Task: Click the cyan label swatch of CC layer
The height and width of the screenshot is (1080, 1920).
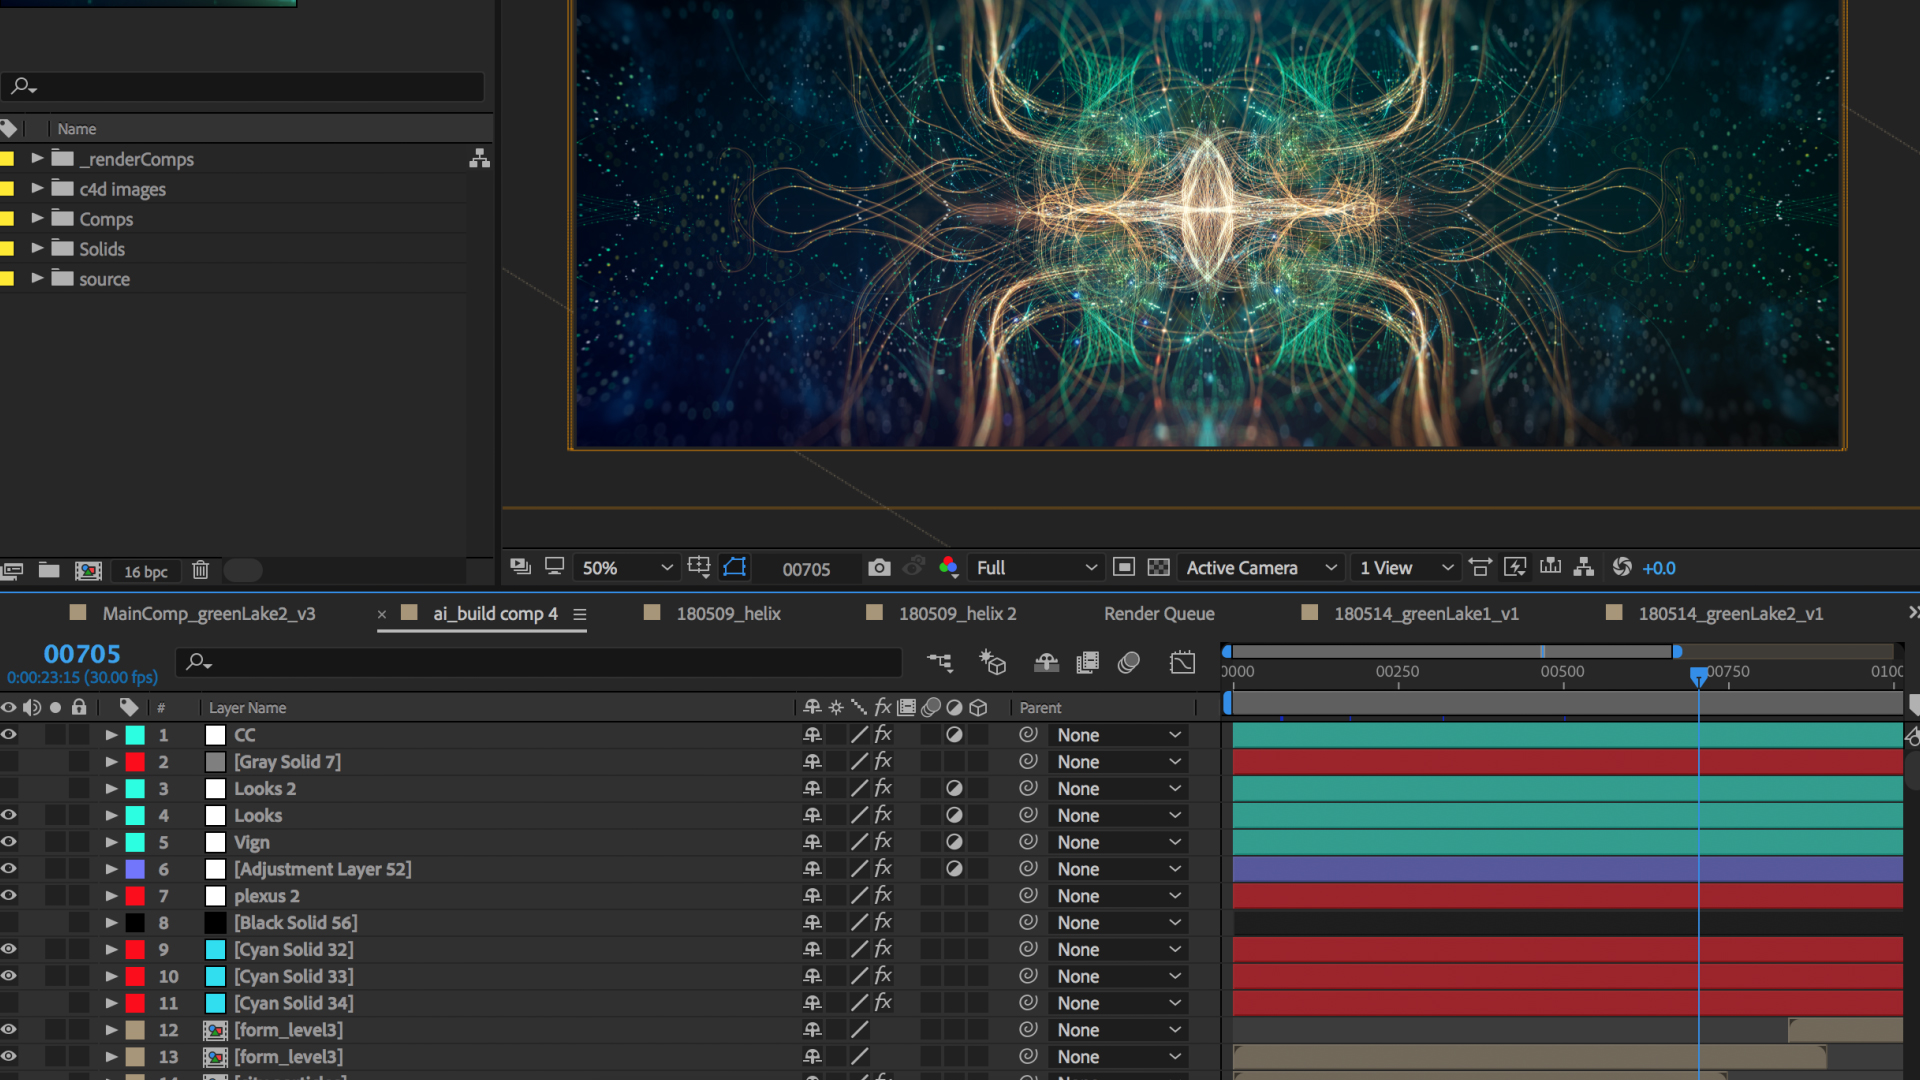Action: pos(135,735)
